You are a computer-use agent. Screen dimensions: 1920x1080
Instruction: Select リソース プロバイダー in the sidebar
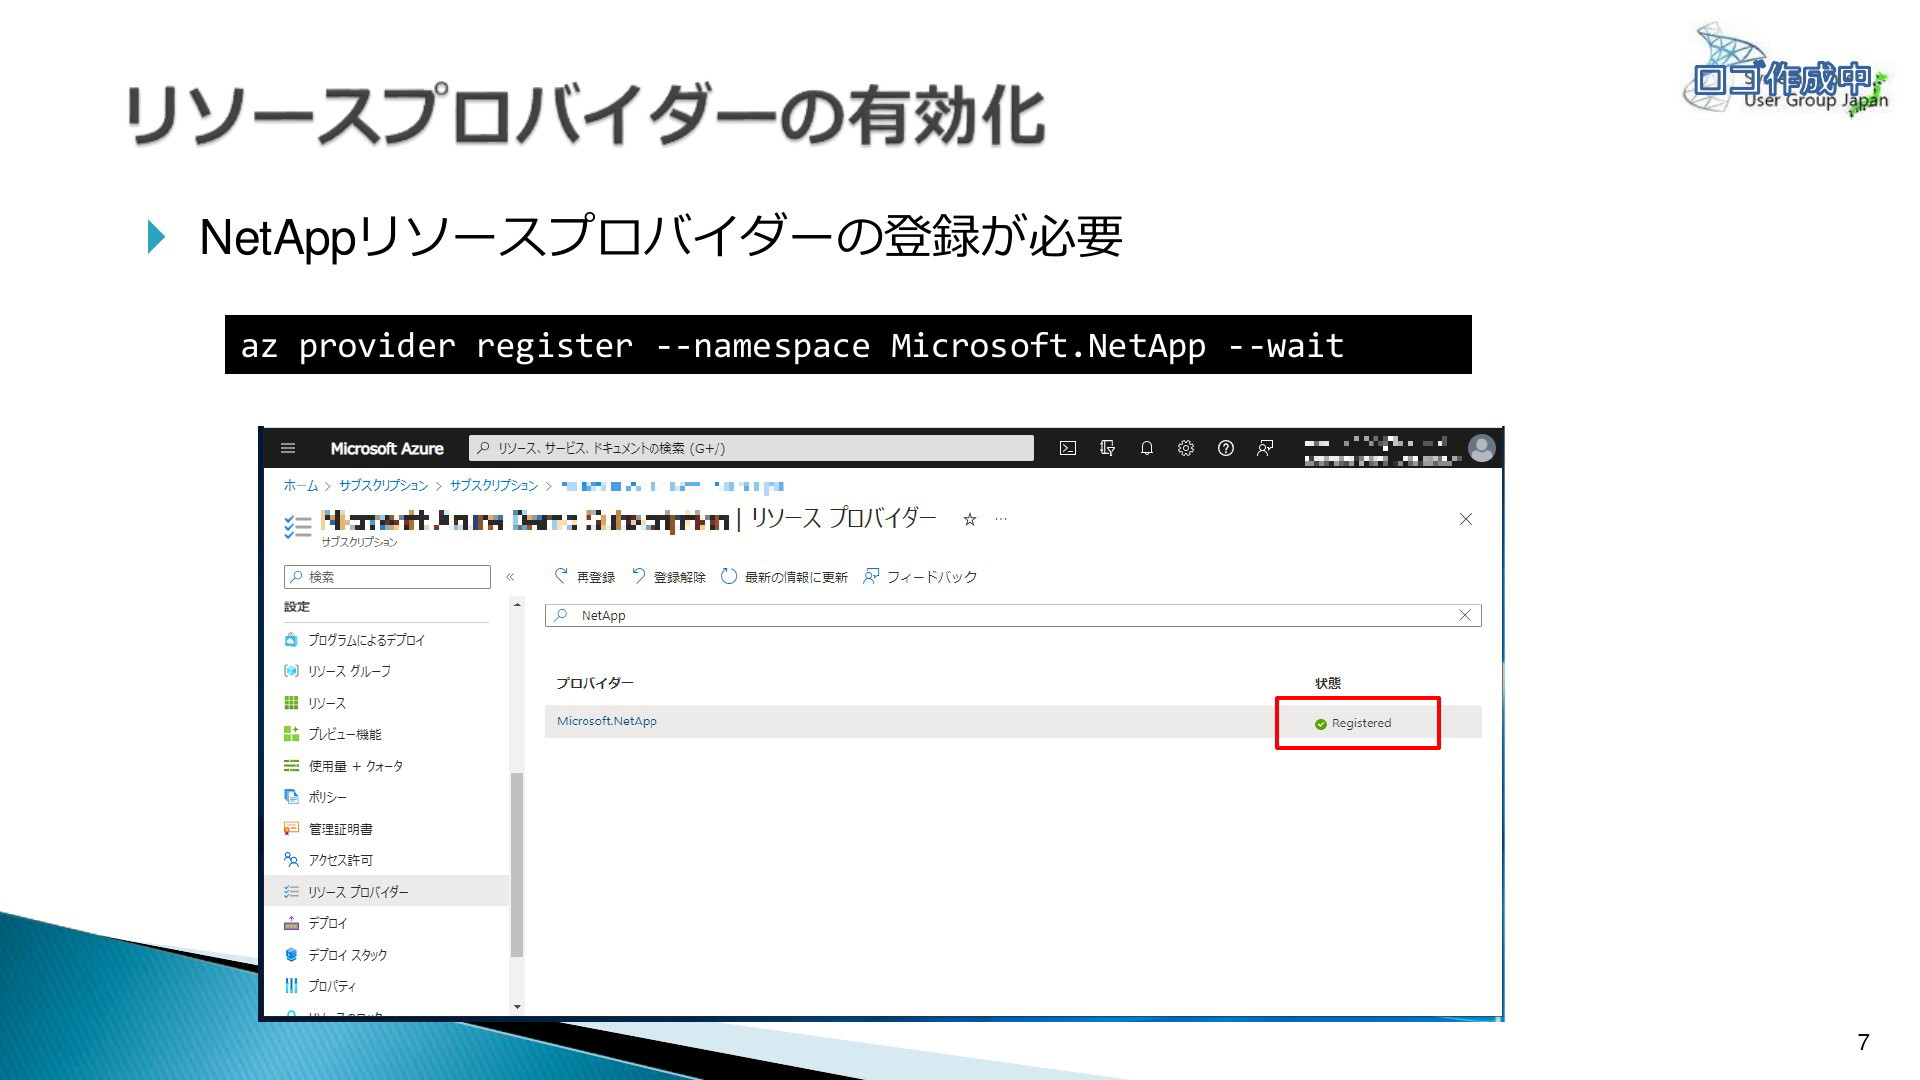point(387,891)
